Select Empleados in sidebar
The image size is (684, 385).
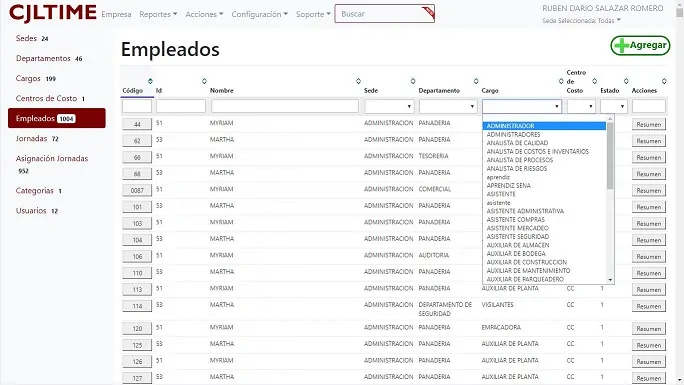(57, 118)
